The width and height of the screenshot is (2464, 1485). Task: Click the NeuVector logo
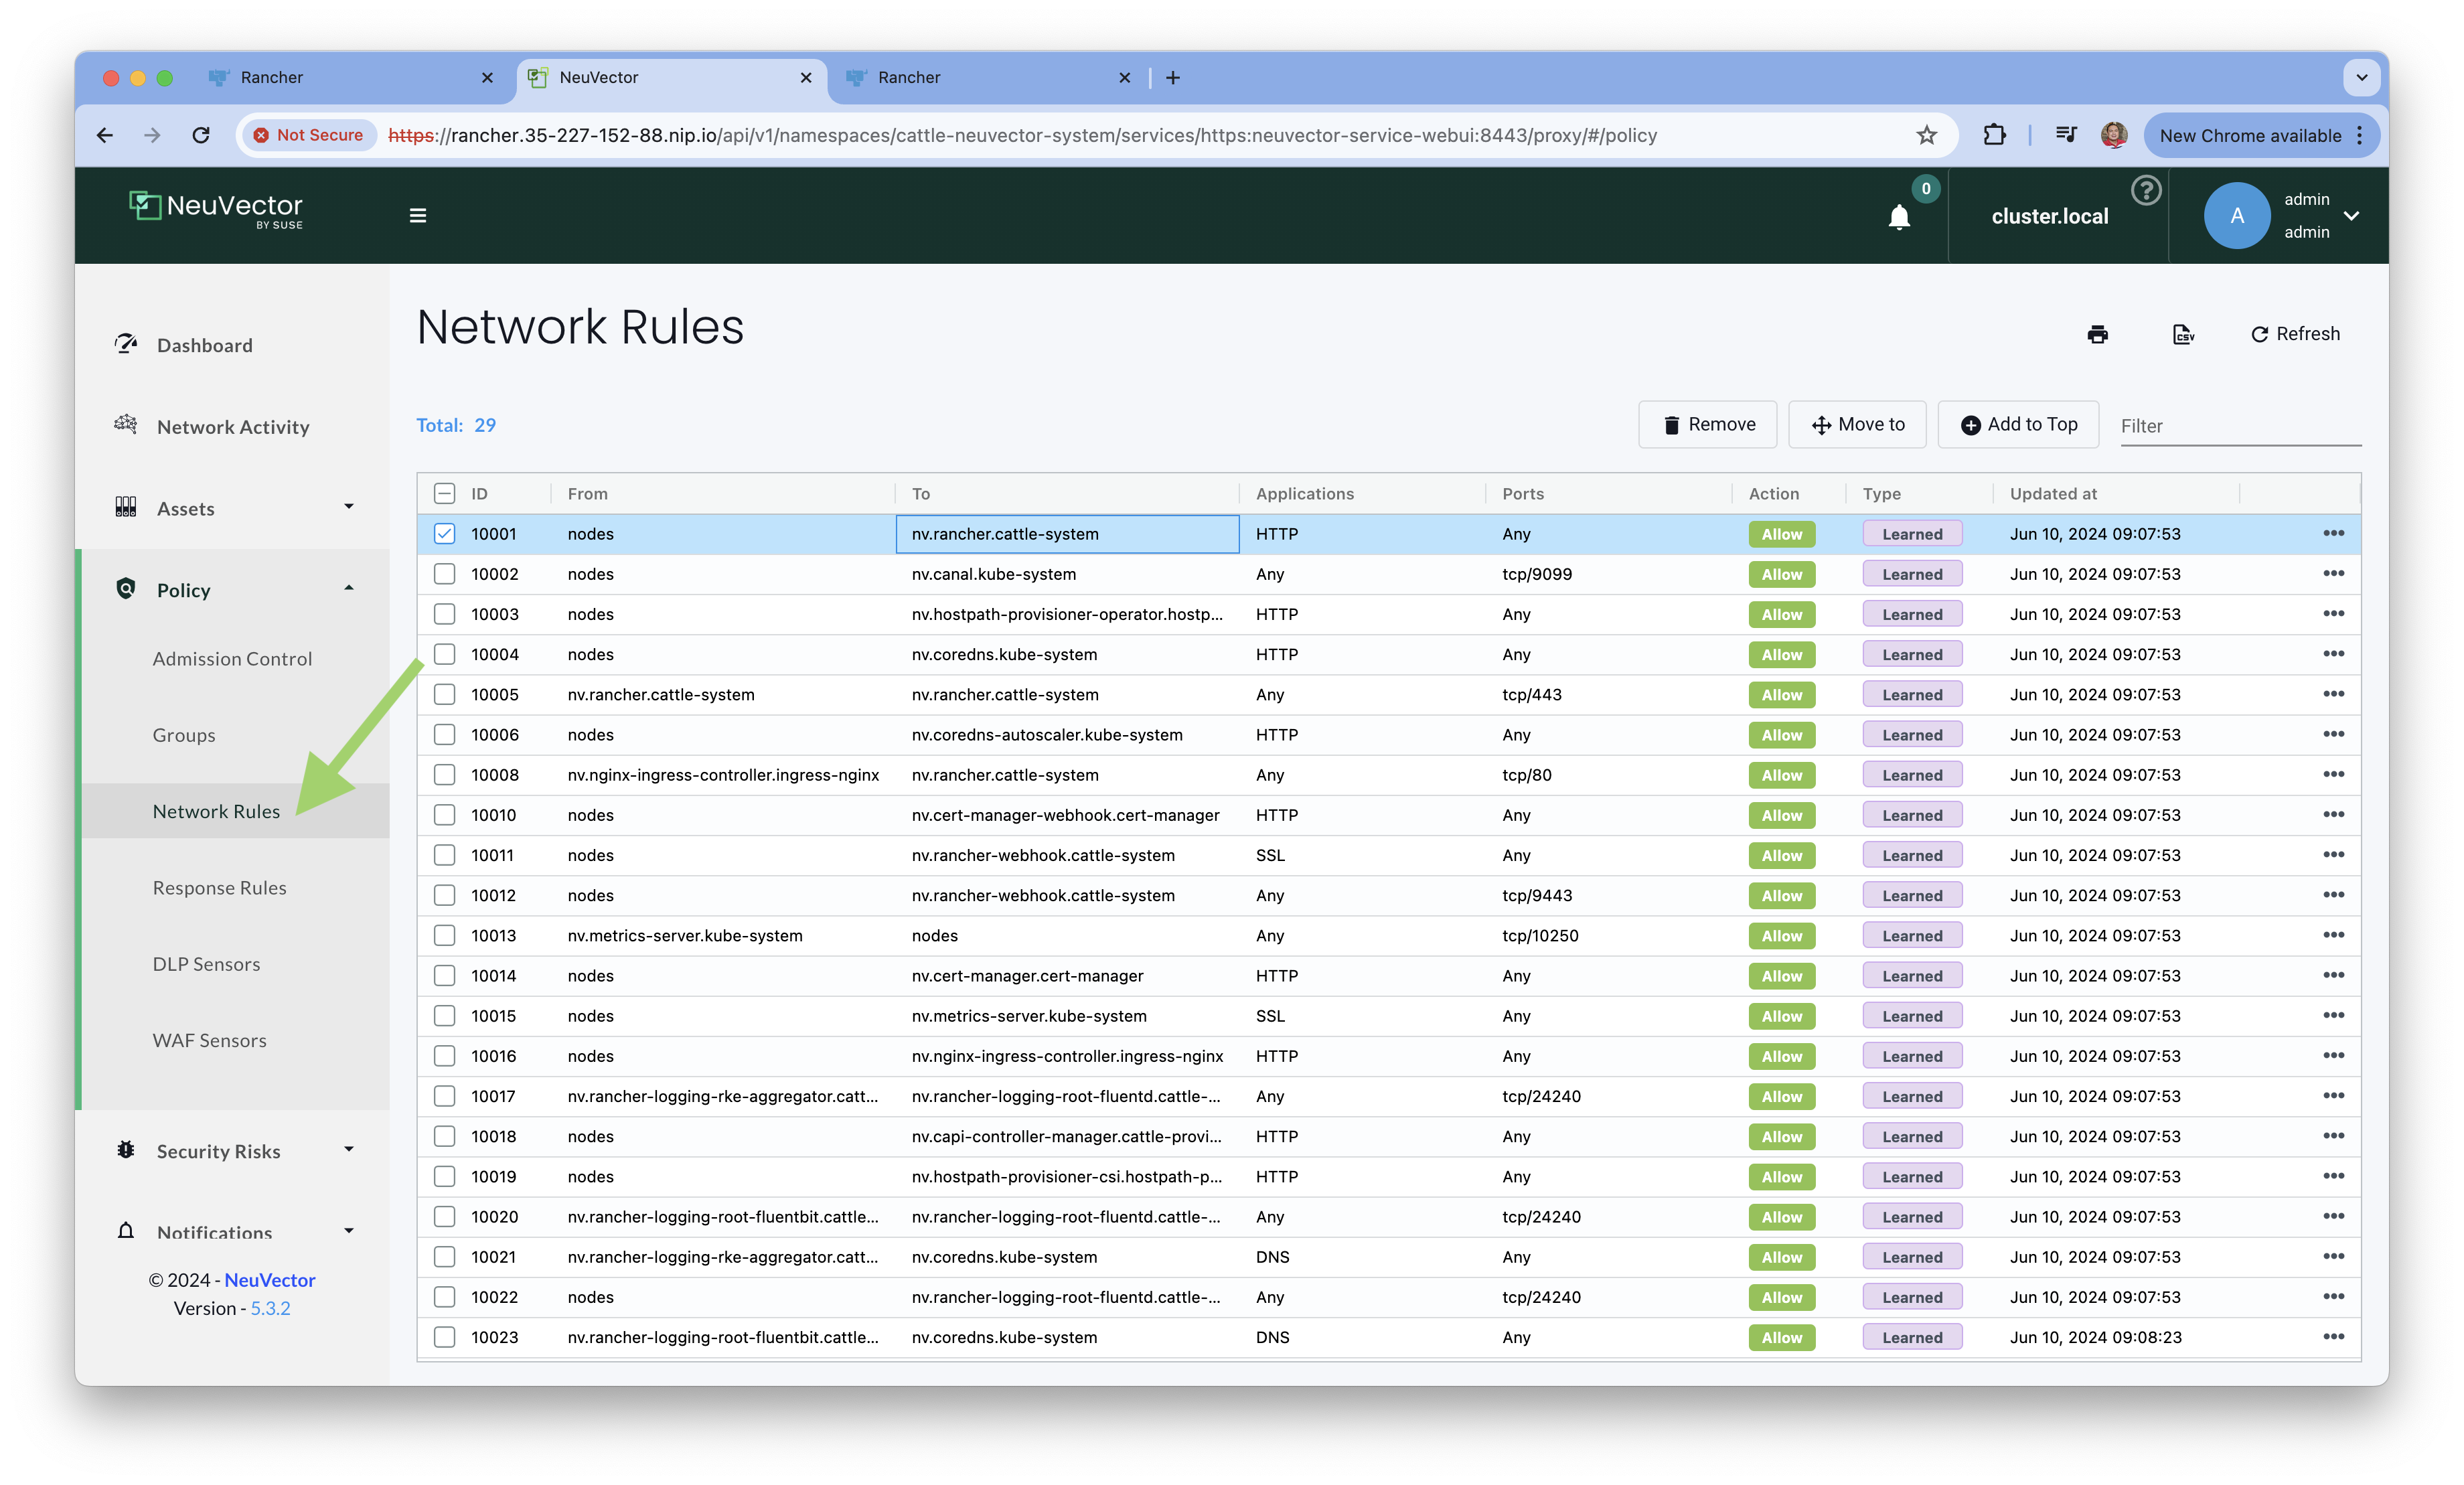coord(216,210)
